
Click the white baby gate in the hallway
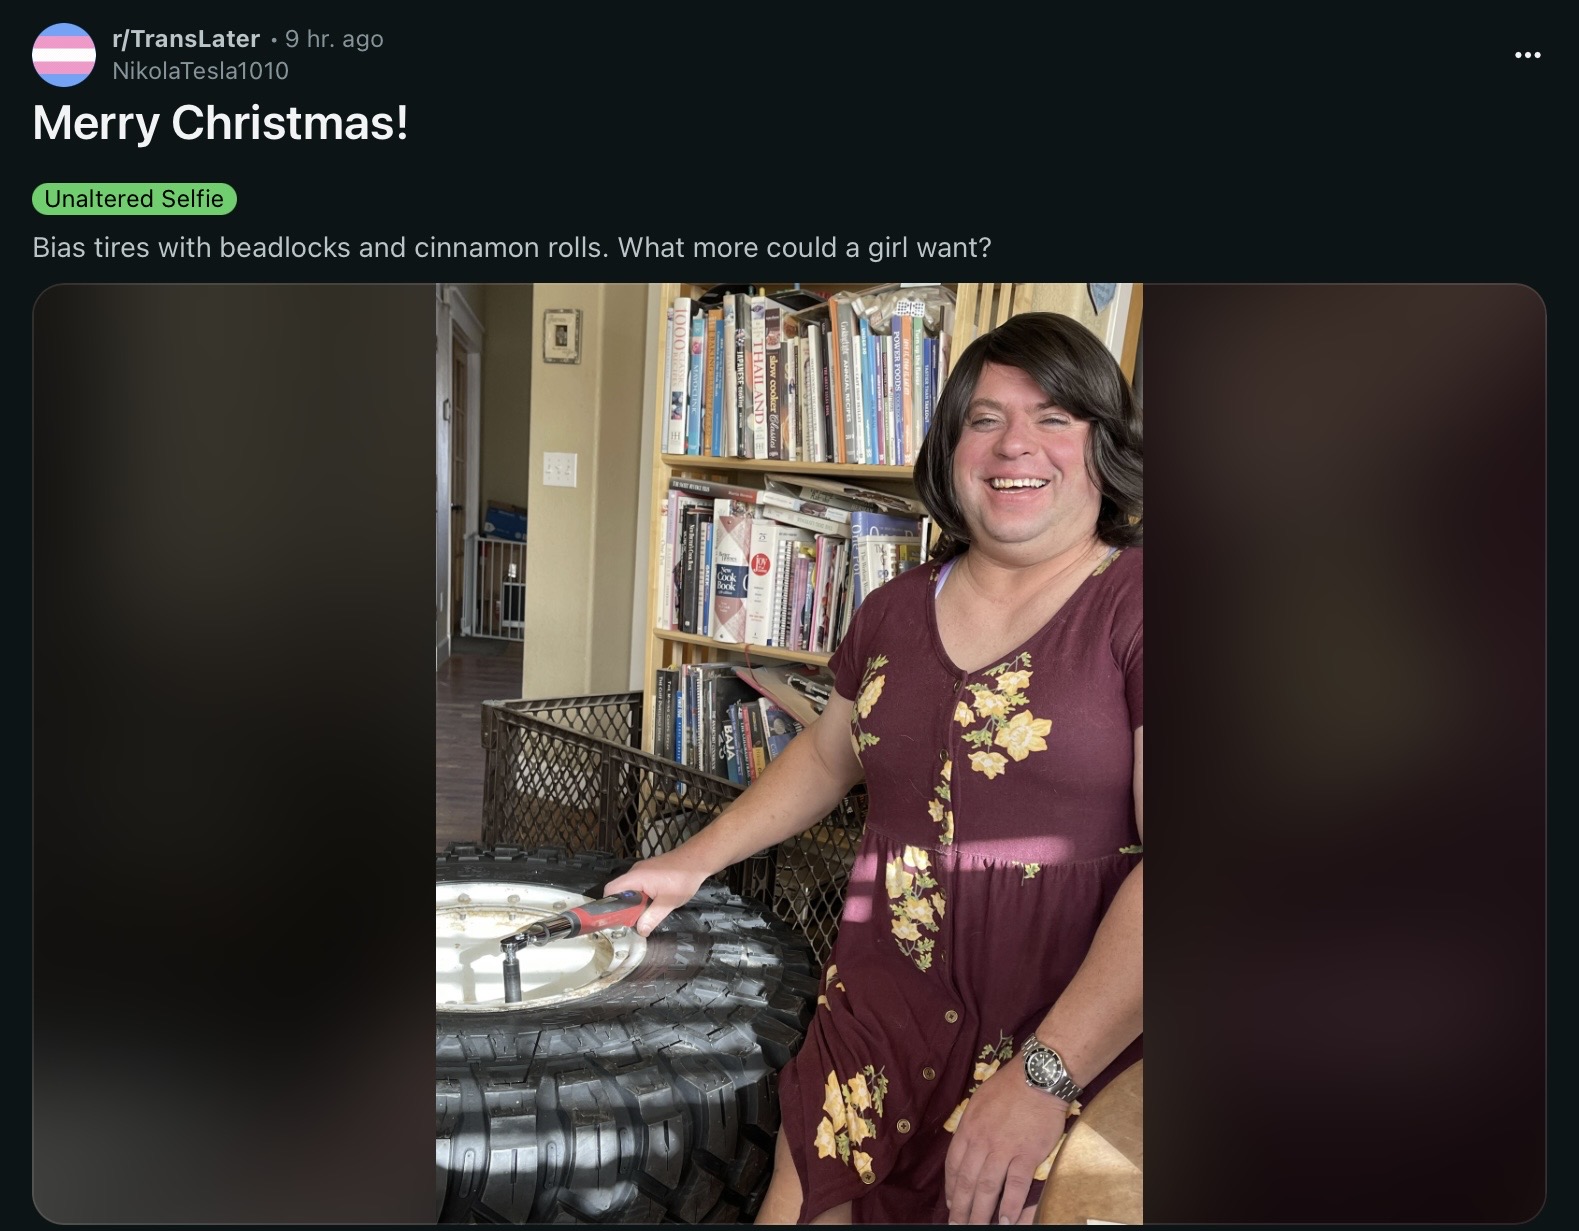494,587
